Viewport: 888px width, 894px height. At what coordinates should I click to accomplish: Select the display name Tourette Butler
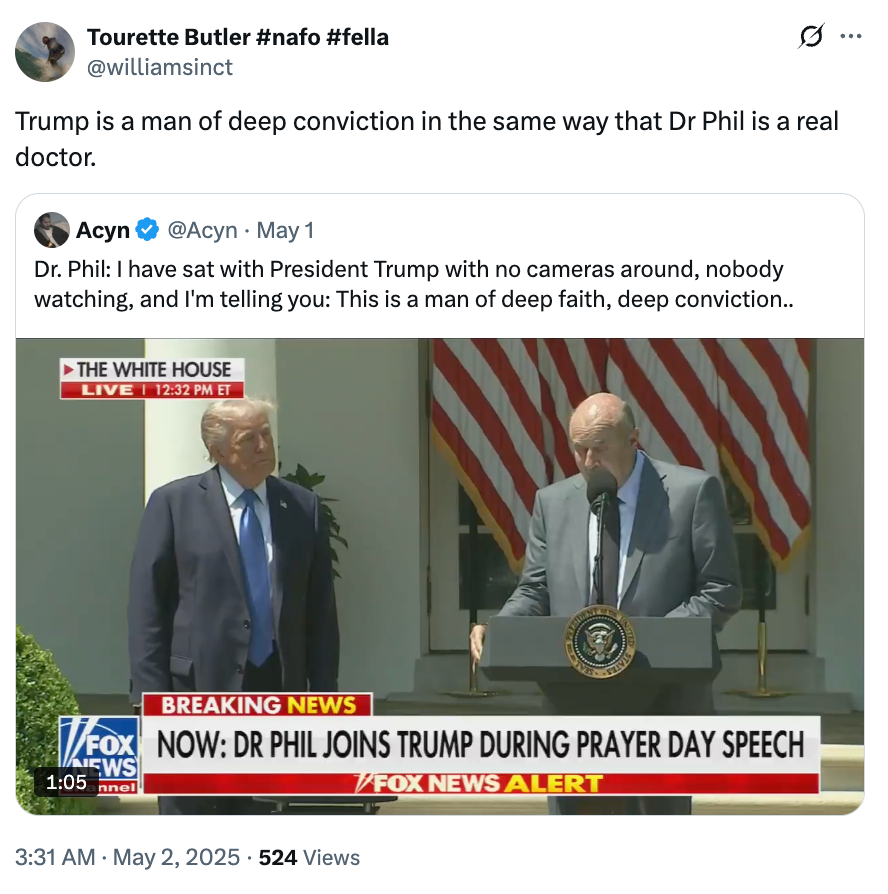[x=238, y=37]
